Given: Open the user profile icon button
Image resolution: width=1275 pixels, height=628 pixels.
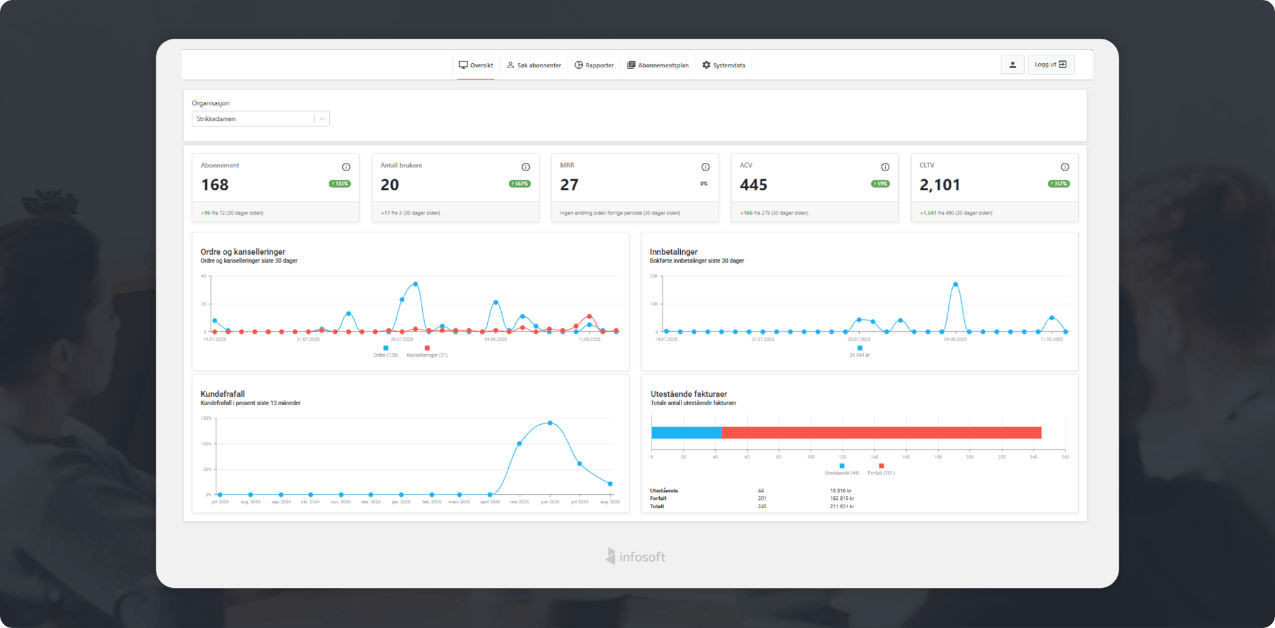Looking at the screenshot, I should coord(1012,65).
